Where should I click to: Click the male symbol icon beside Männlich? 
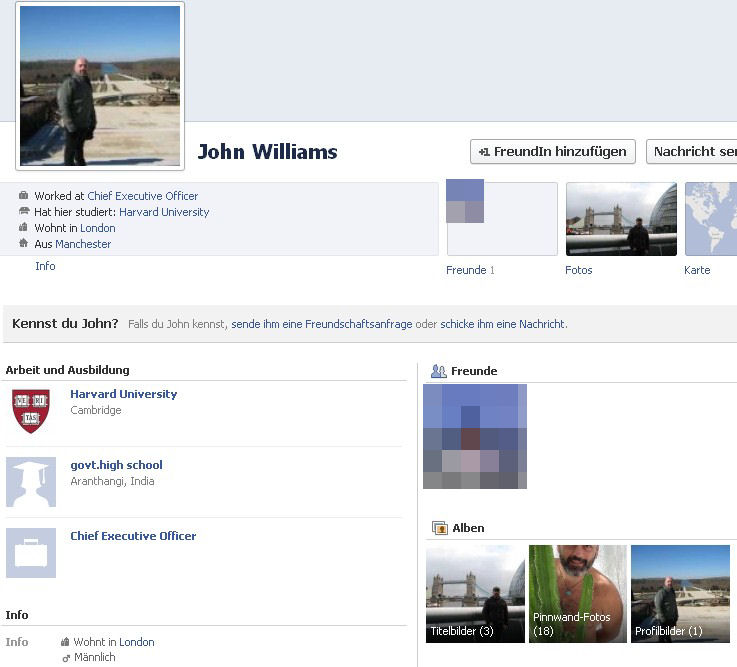click(x=66, y=658)
